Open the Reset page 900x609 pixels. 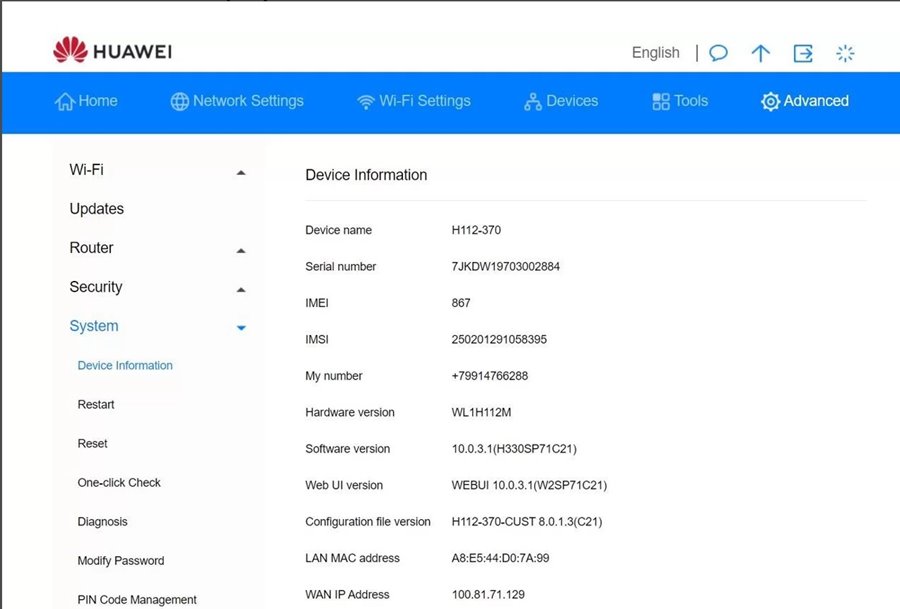(92, 444)
